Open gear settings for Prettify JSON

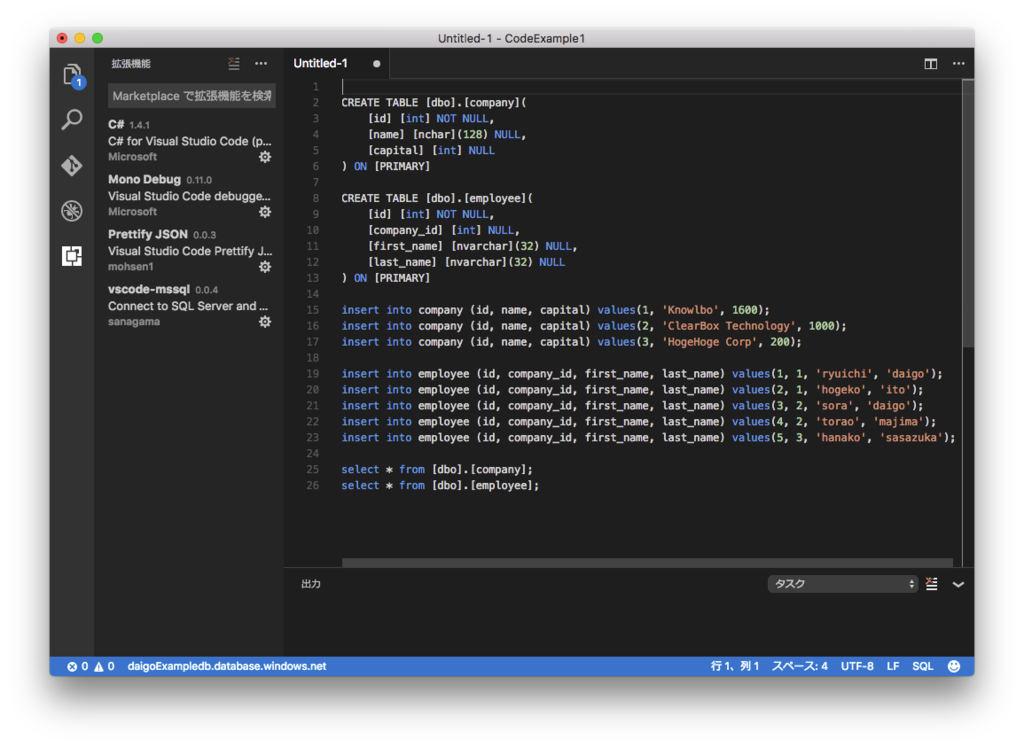pyautogui.click(x=264, y=266)
